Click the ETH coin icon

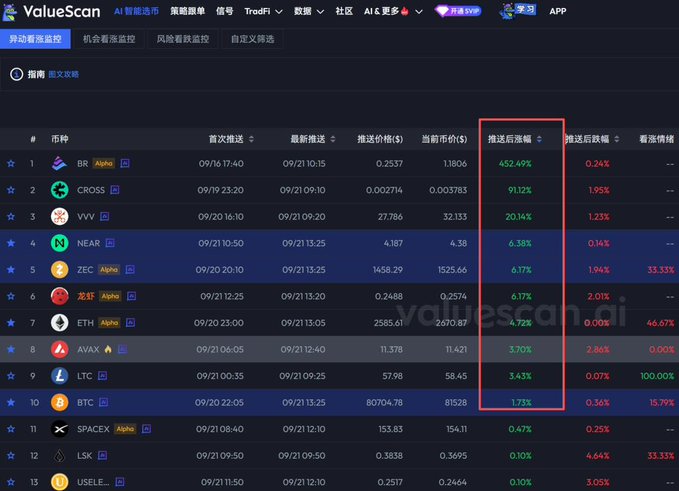(59, 323)
